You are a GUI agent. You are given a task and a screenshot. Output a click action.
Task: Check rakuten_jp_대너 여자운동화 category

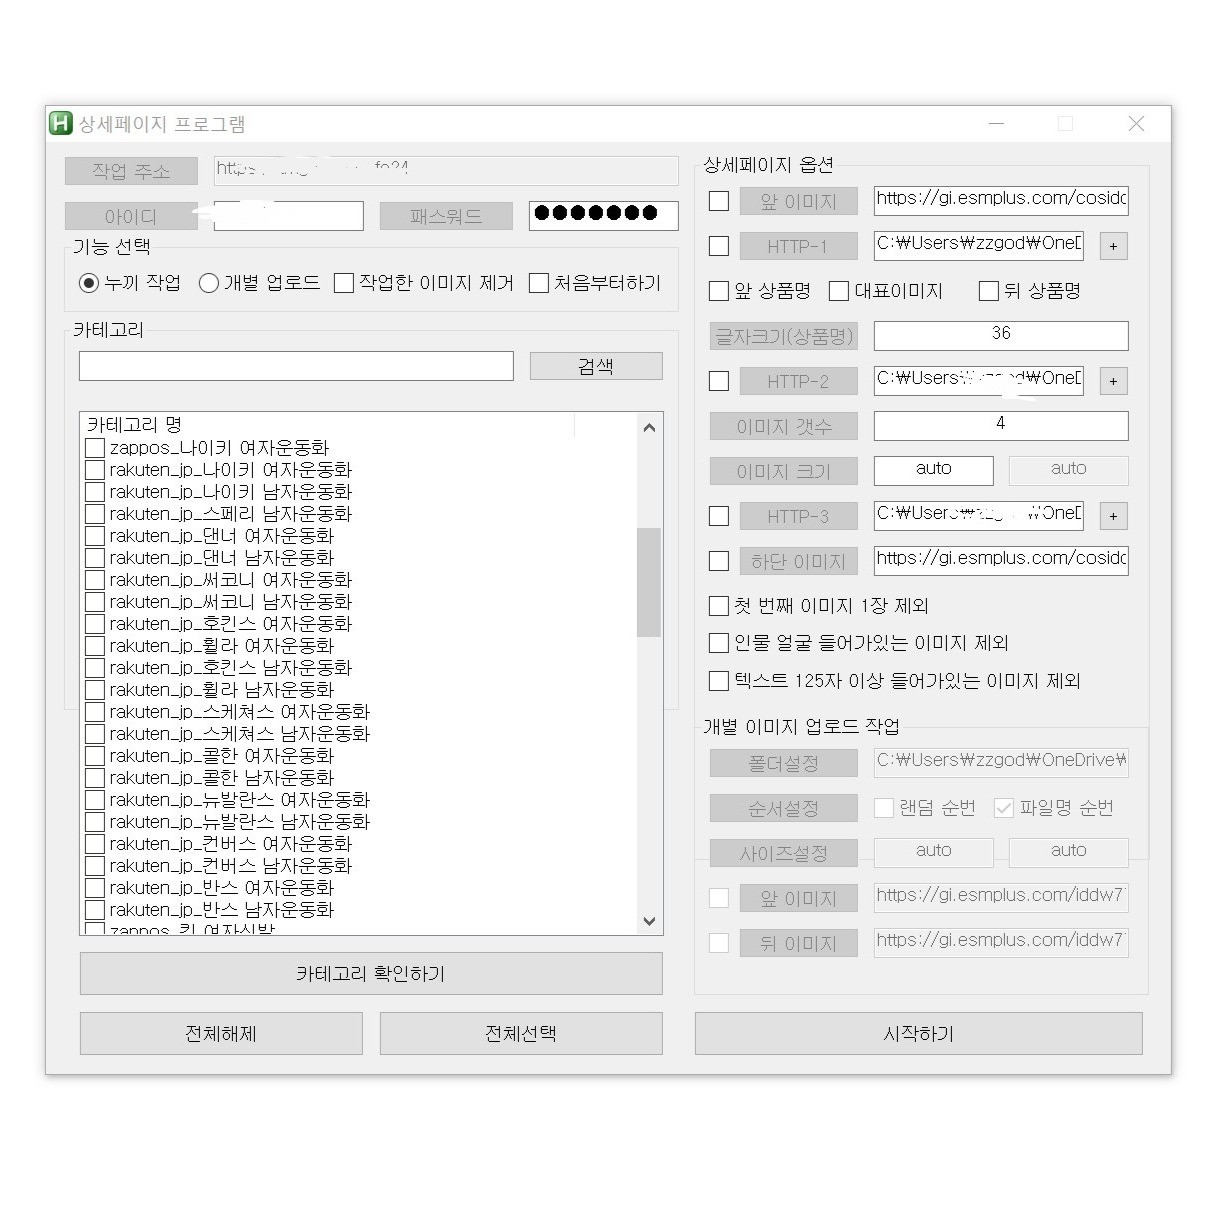pos(95,535)
